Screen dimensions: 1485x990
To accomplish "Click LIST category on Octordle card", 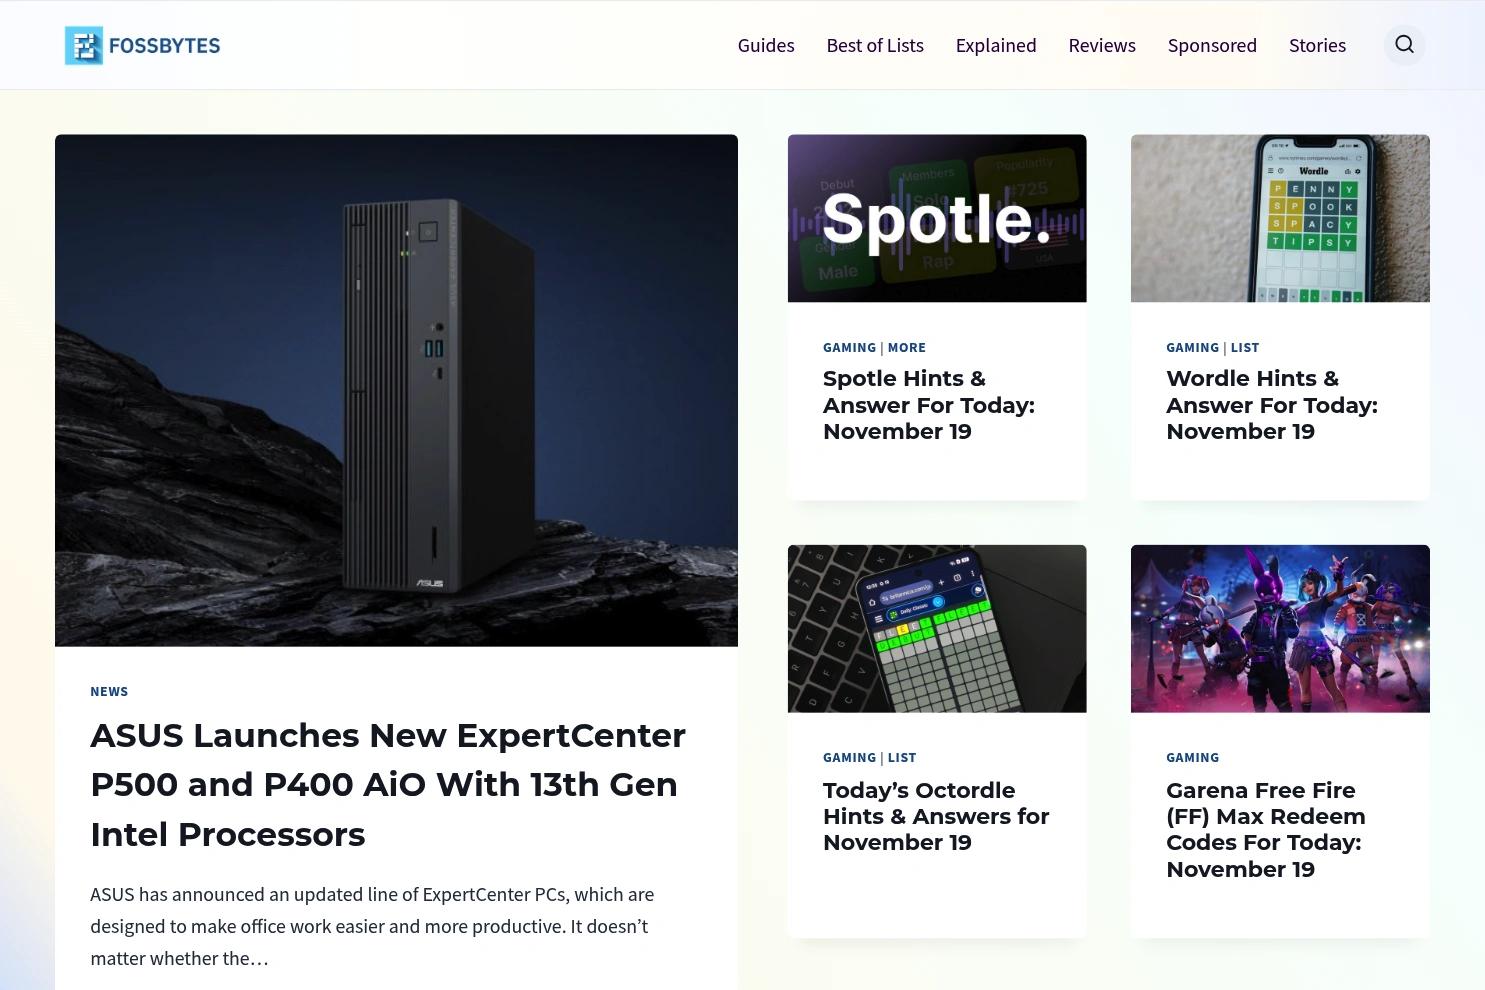I will (902, 757).
